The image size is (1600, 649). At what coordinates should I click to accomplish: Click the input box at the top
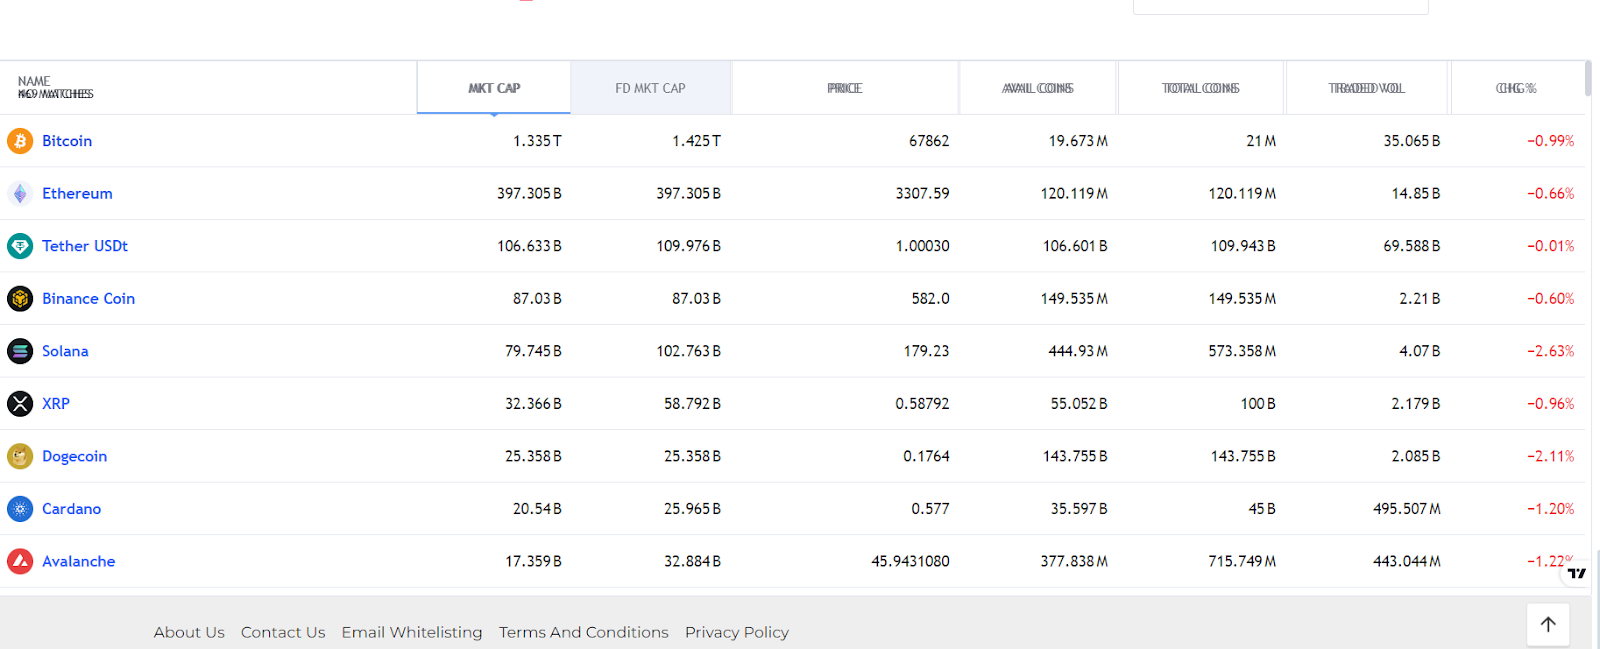pos(1281,6)
